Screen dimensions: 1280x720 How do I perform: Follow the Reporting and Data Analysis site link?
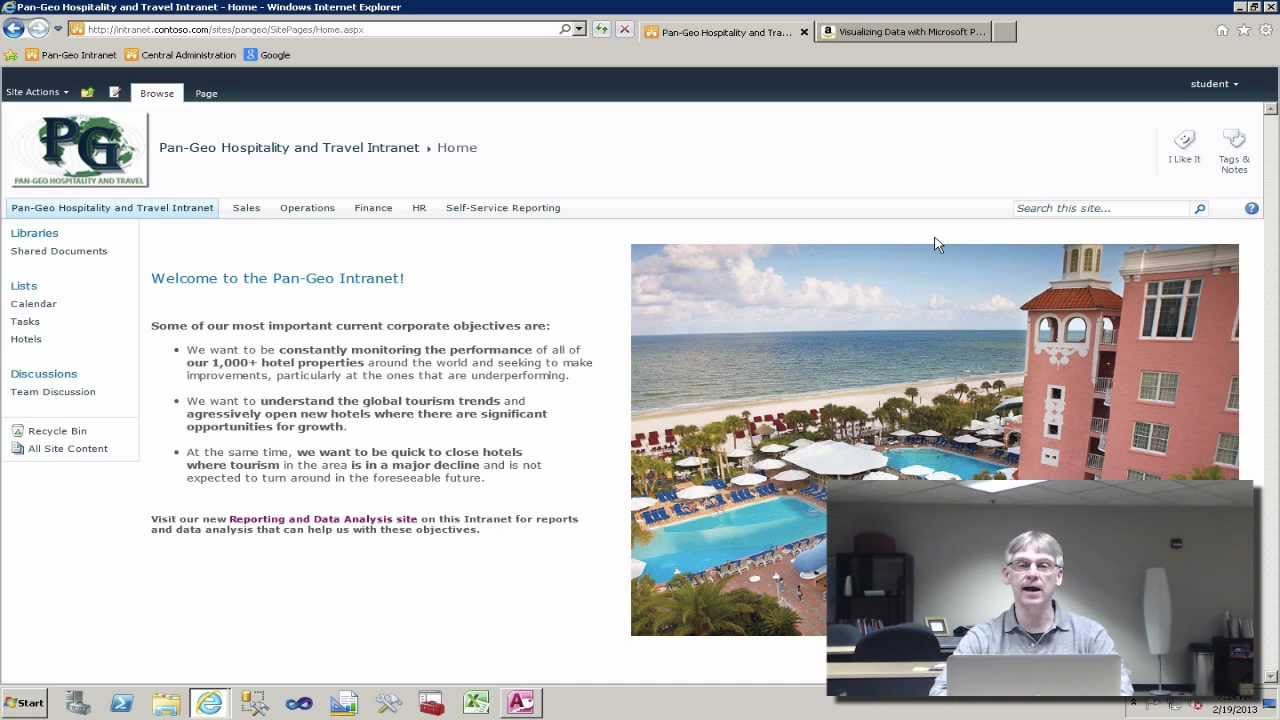(x=323, y=519)
